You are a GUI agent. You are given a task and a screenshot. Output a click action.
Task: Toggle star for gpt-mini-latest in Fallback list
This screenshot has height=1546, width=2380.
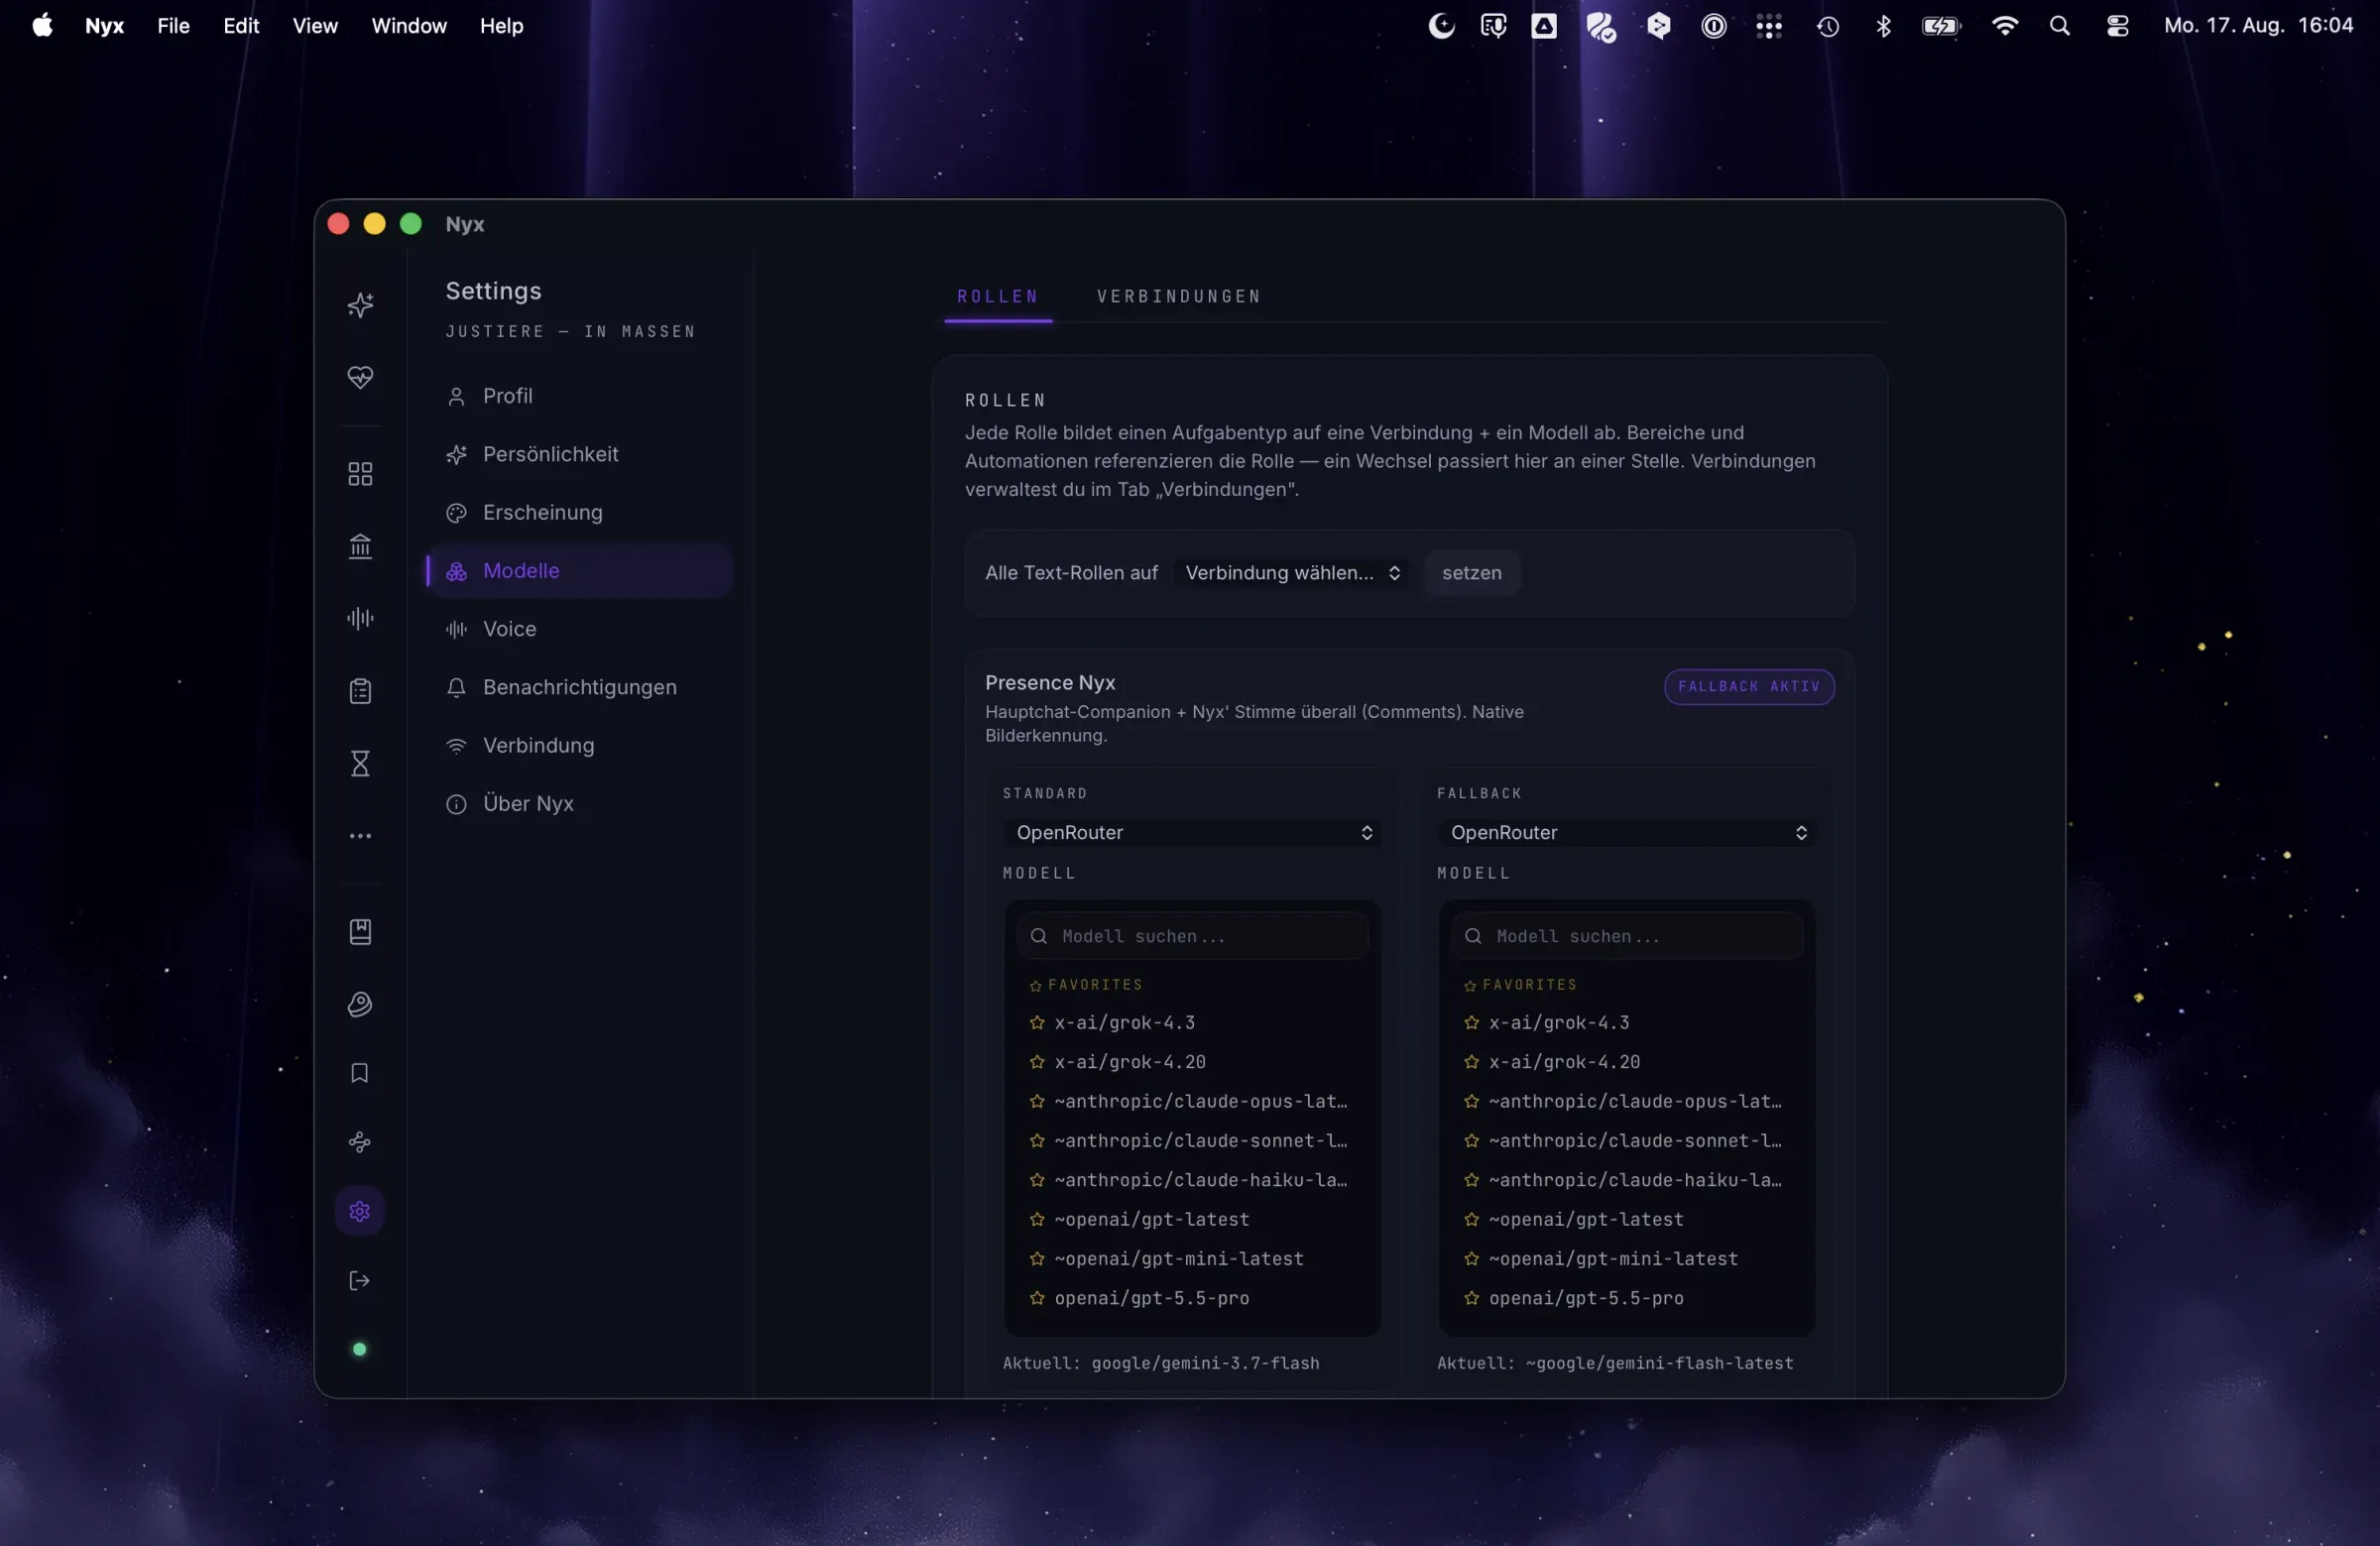point(1471,1258)
